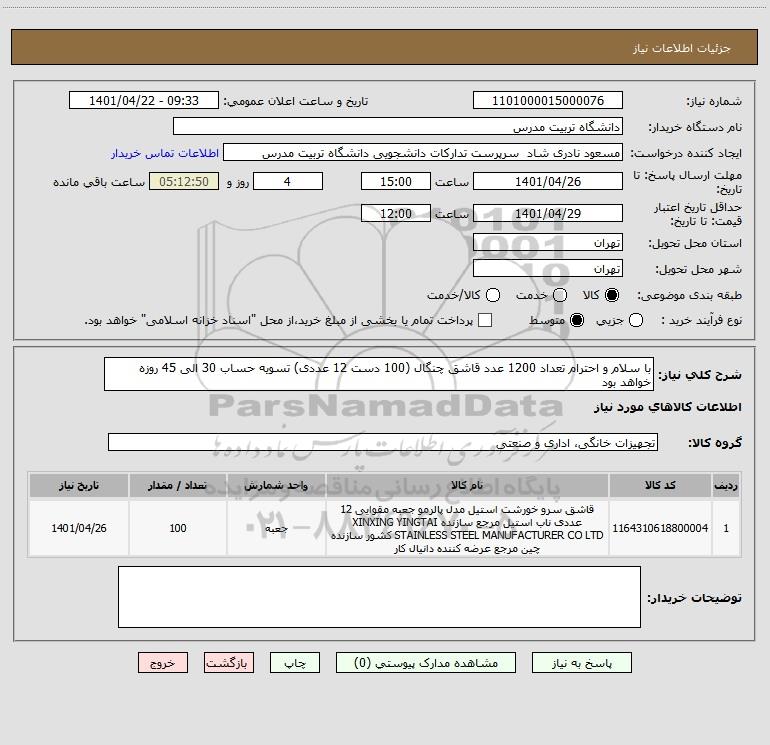Screen dimensions: 770x745
Task: Click the product name cell قاشق سرو خورشت
Action: 467,528
